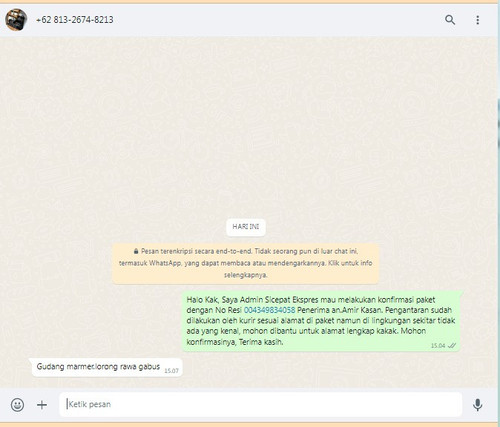
Task: Open the emoji picker
Action: point(17,405)
